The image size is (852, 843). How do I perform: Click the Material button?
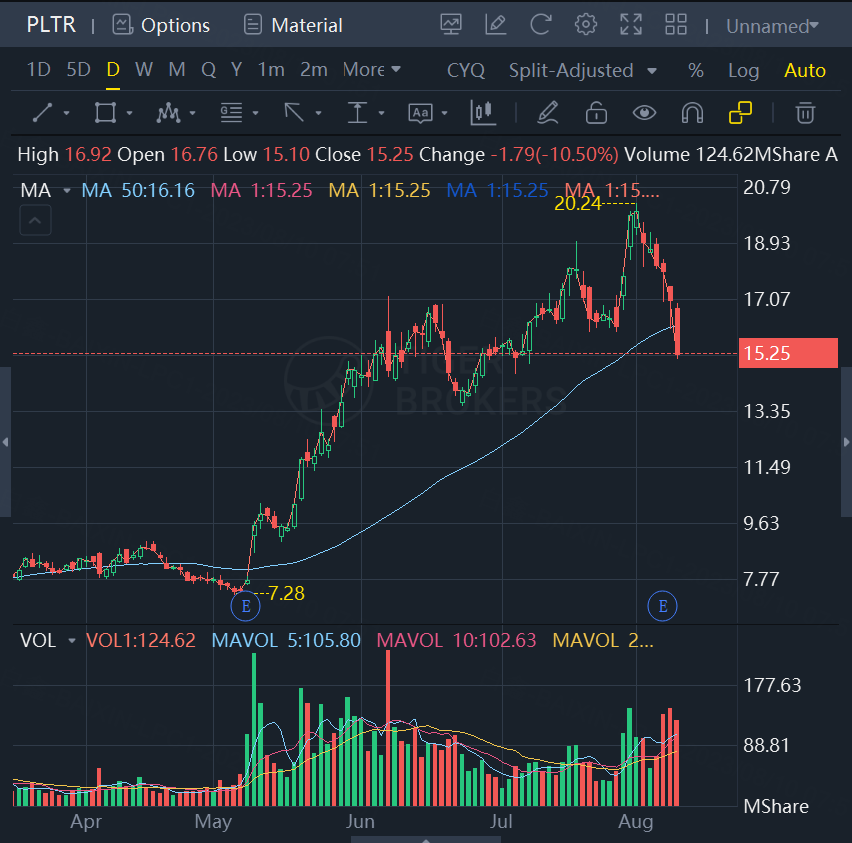point(293,25)
